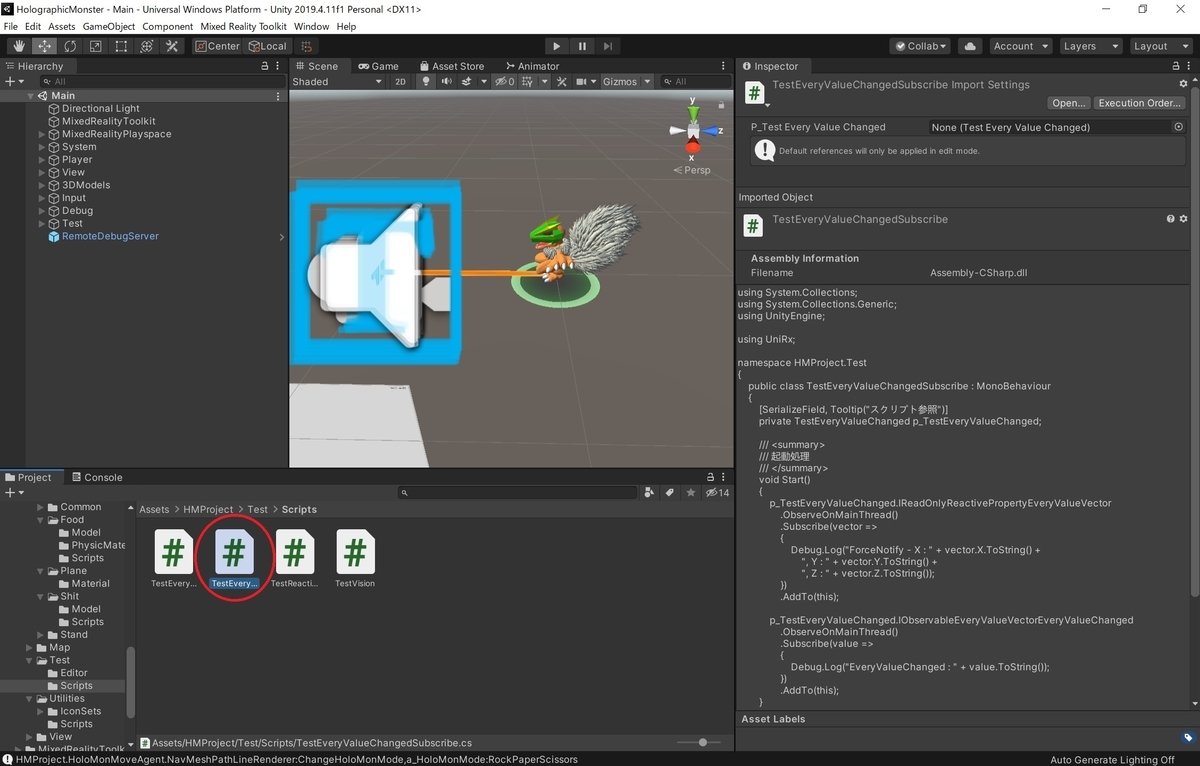Toggle hidden packages visibility count in Project

(x=717, y=492)
